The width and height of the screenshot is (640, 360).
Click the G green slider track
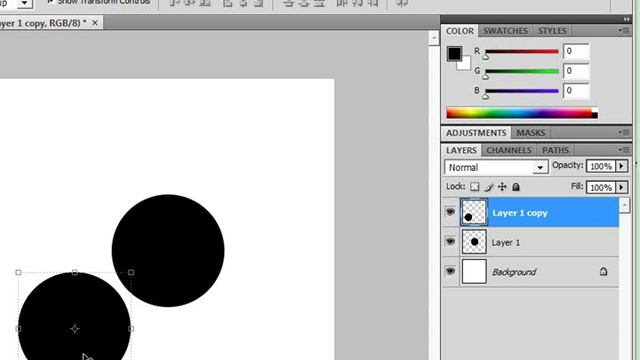click(x=522, y=71)
